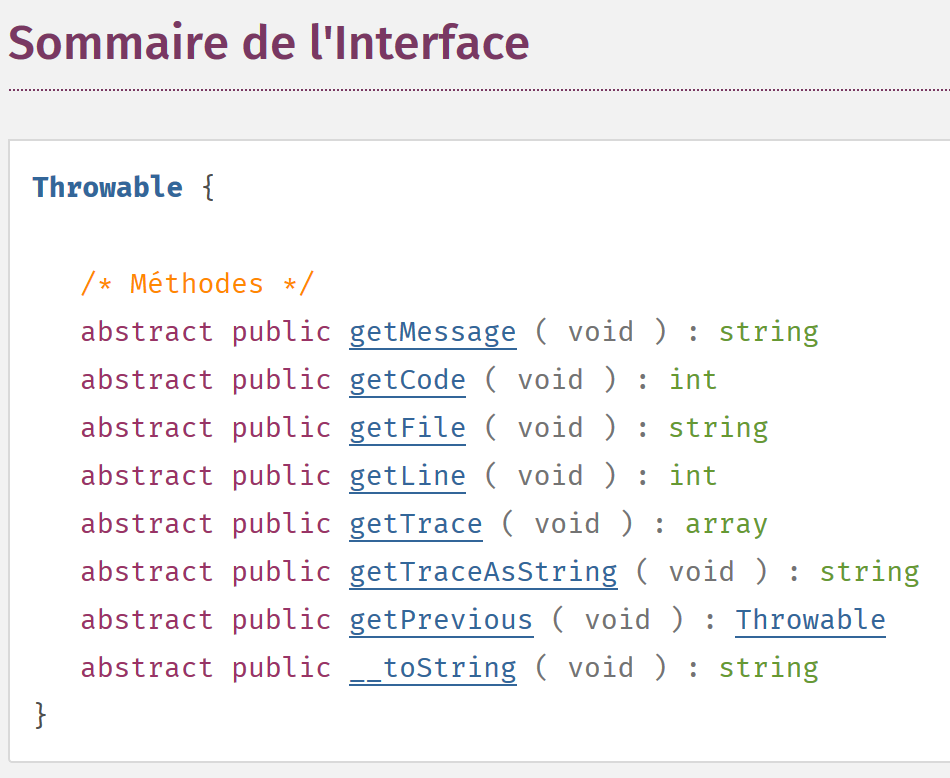Follow the Throwable return type link
This screenshot has height=778, width=950.
pyautogui.click(x=810, y=620)
